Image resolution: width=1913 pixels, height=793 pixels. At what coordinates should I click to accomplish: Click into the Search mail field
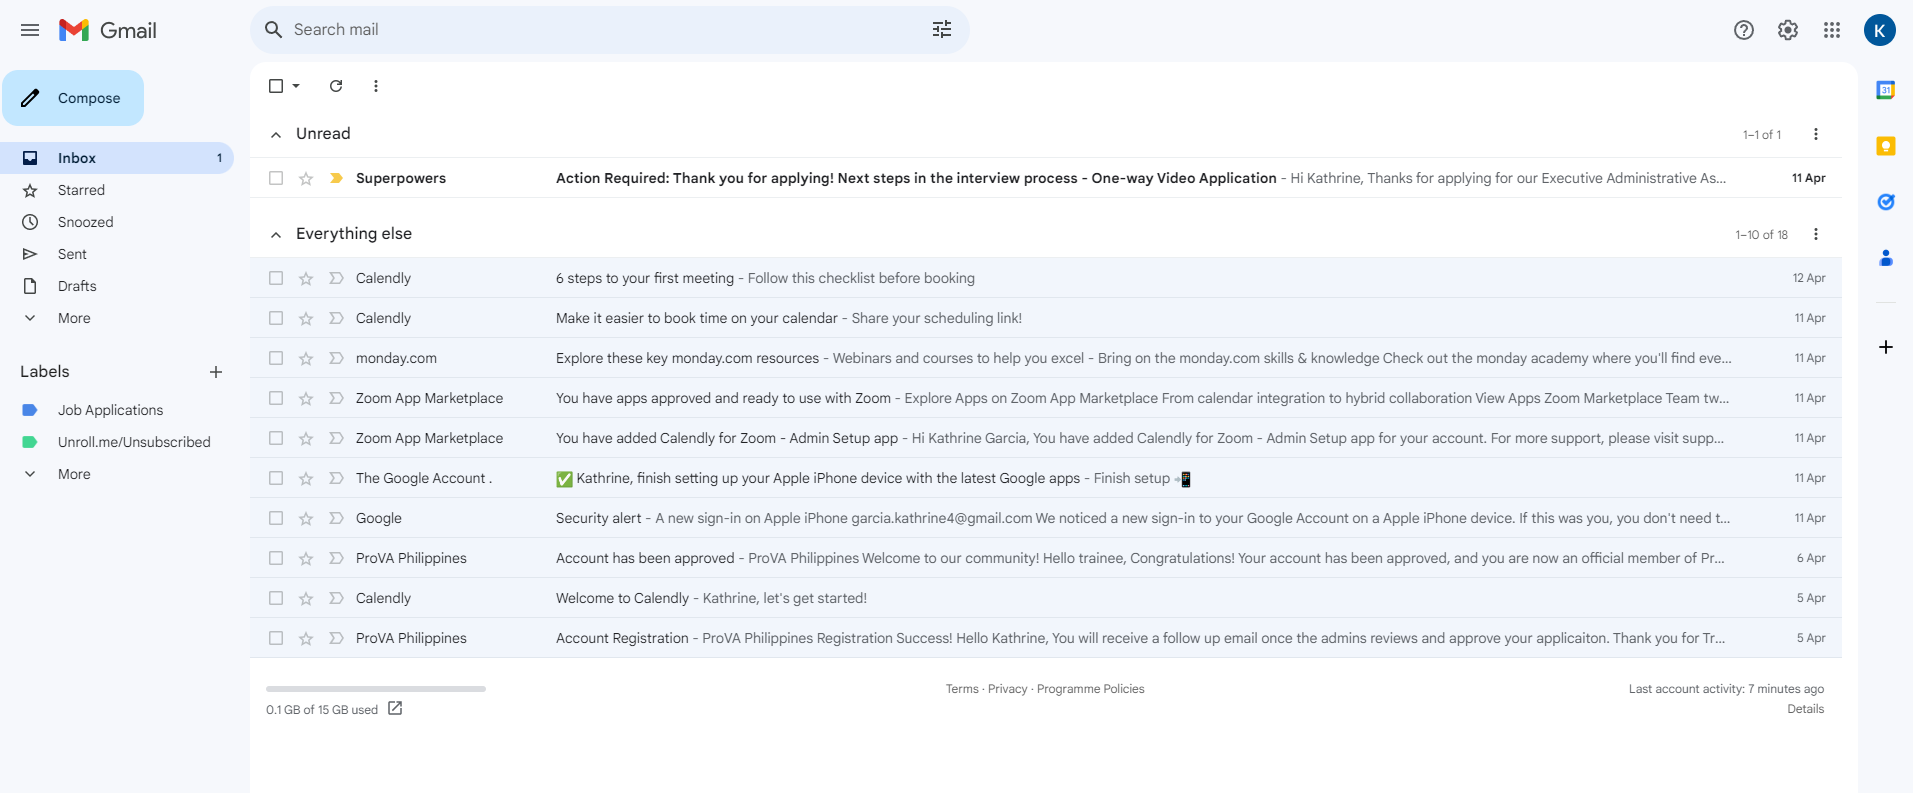(x=600, y=30)
